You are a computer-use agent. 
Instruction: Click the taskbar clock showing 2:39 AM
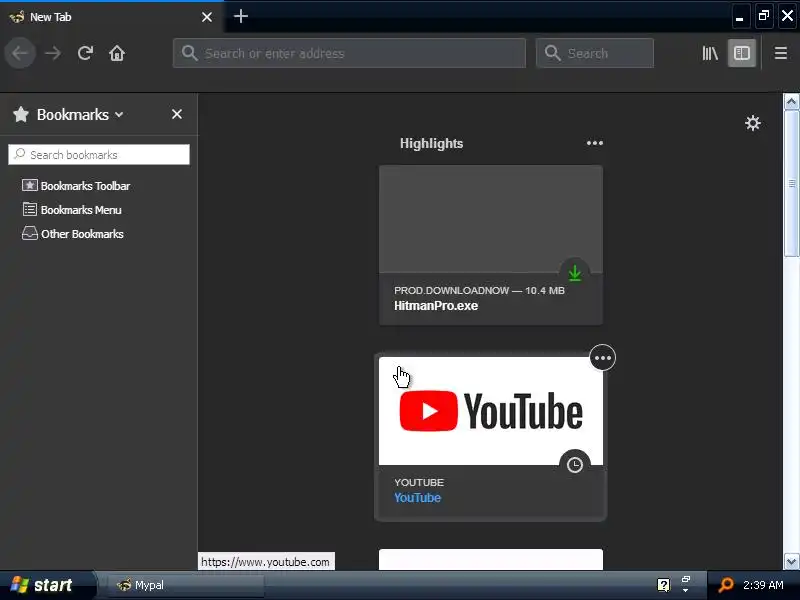coord(763,585)
